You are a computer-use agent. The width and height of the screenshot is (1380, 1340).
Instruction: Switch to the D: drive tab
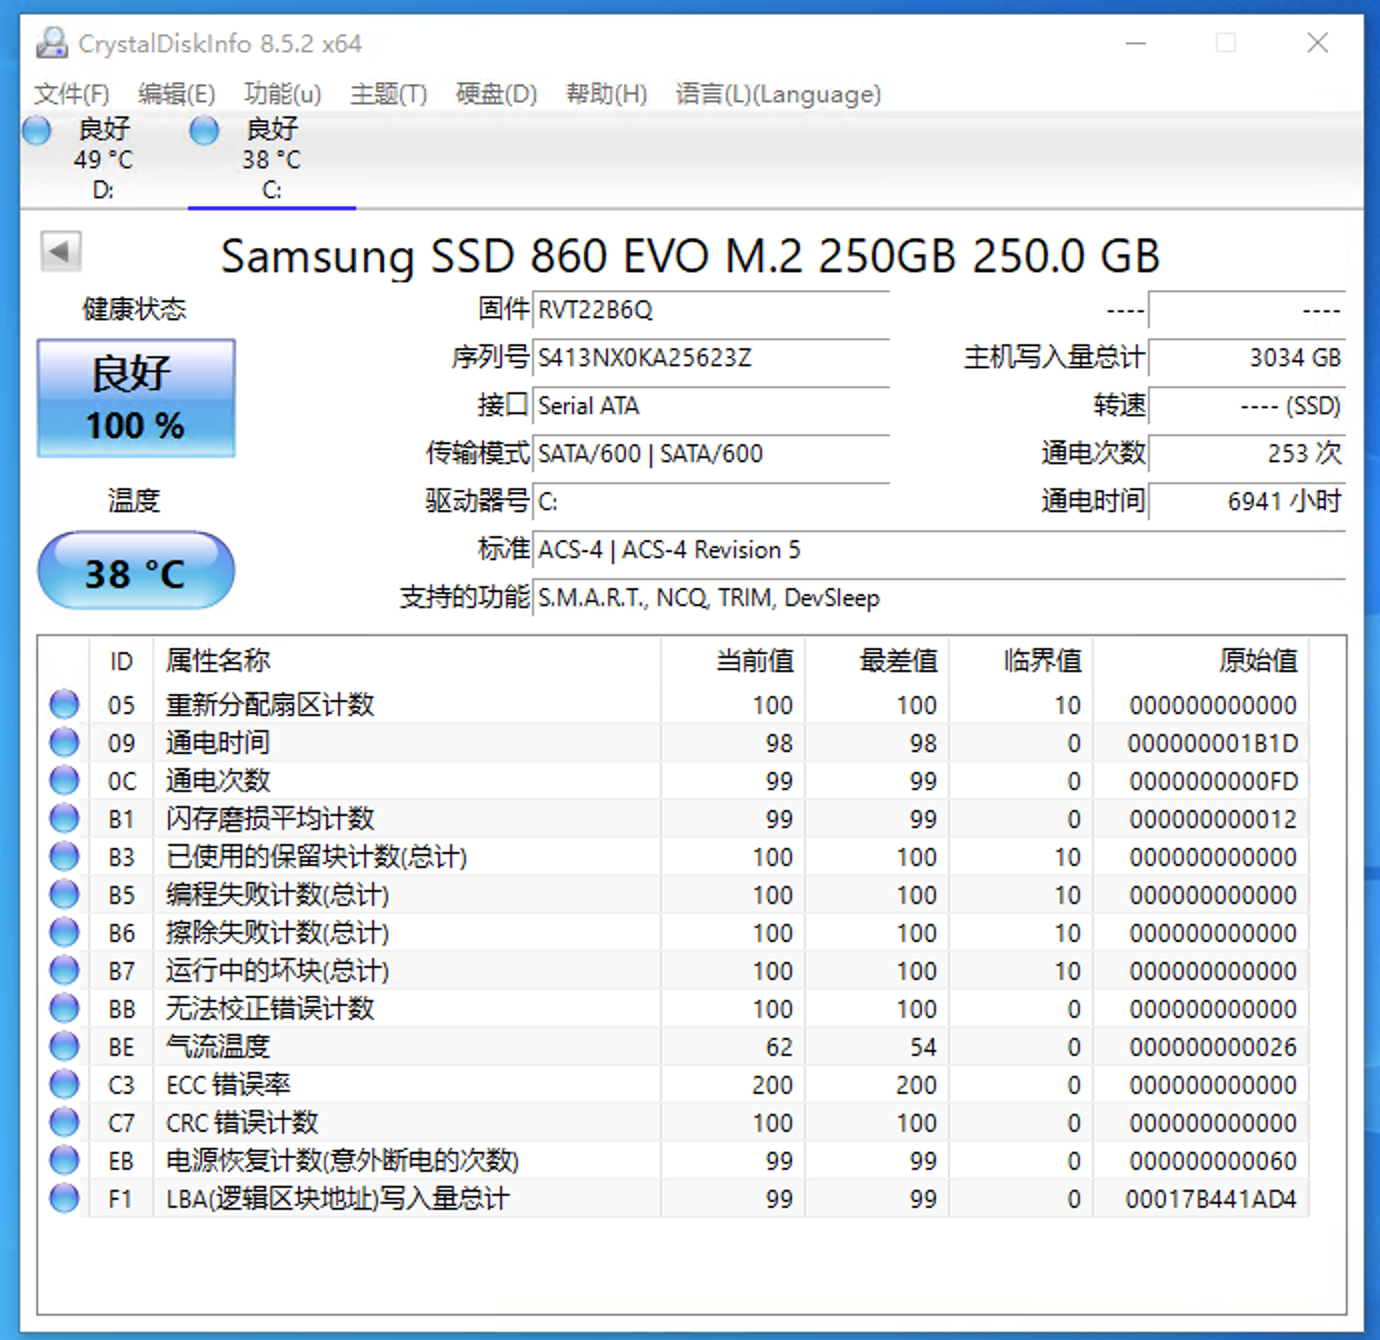click(103, 159)
